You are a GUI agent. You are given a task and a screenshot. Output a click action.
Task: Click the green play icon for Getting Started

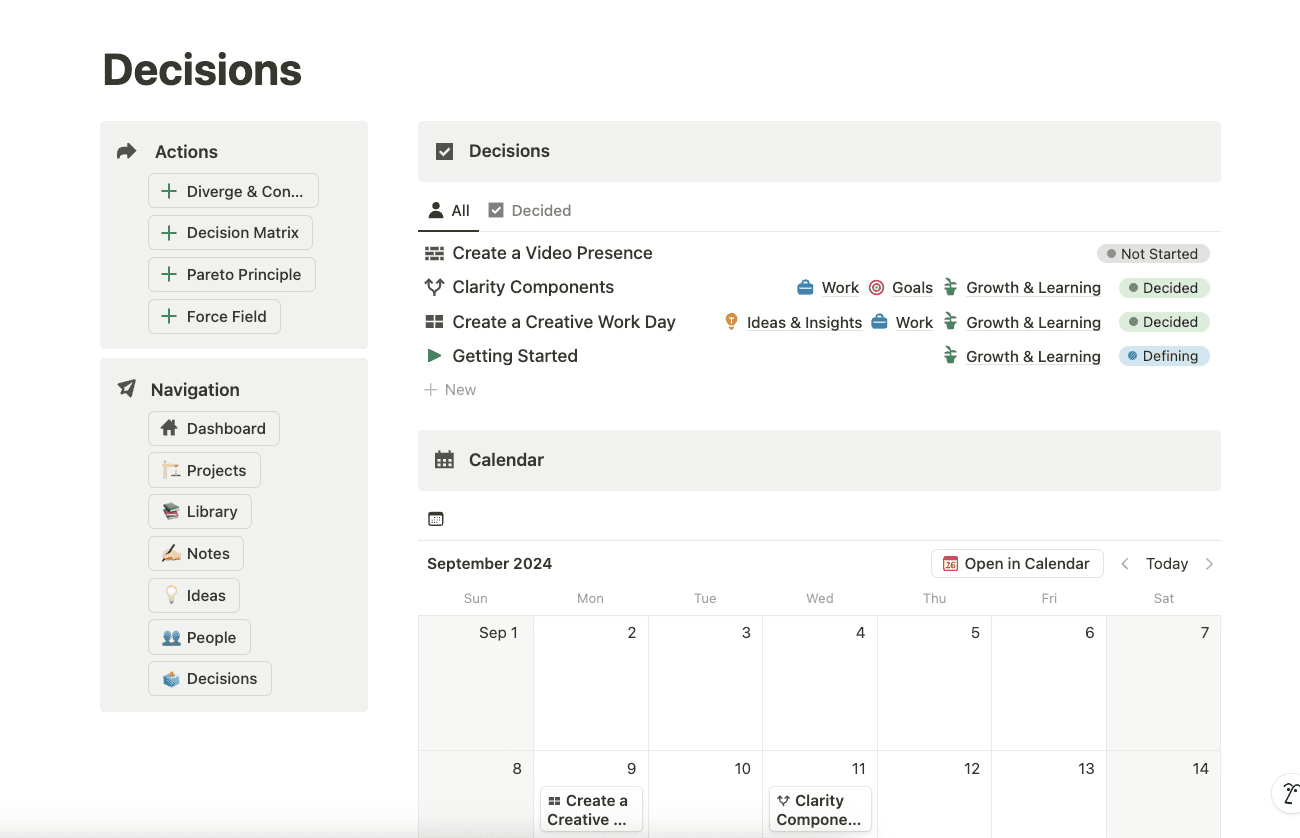coord(434,356)
